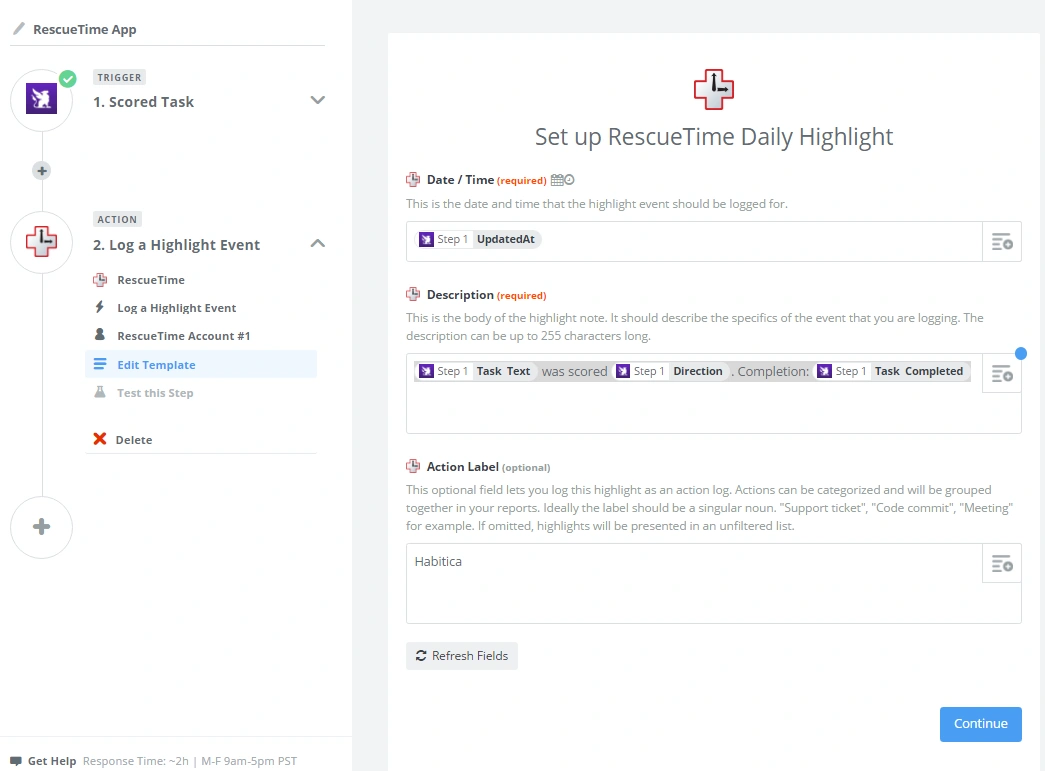The width and height of the screenshot is (1045, 771).
Task: Click the RescueTime action step circle icon
Action: coord(41,241)
